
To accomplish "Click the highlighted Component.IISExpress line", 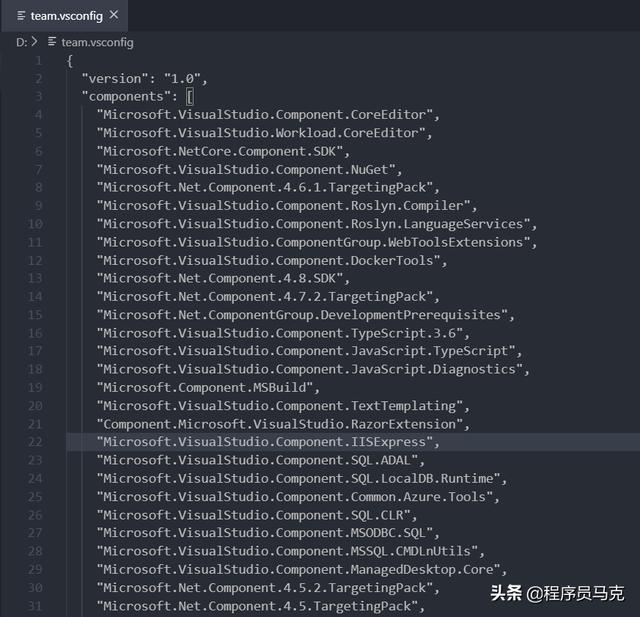I will [x=268, y=442].
